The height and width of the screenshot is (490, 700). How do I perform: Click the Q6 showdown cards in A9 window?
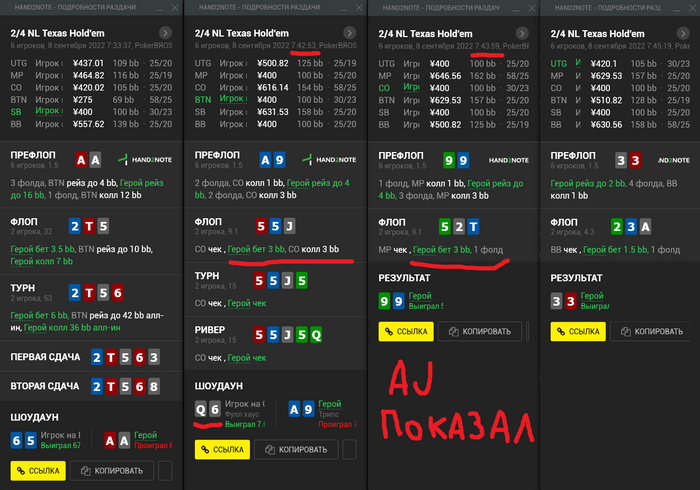point(208,409)
